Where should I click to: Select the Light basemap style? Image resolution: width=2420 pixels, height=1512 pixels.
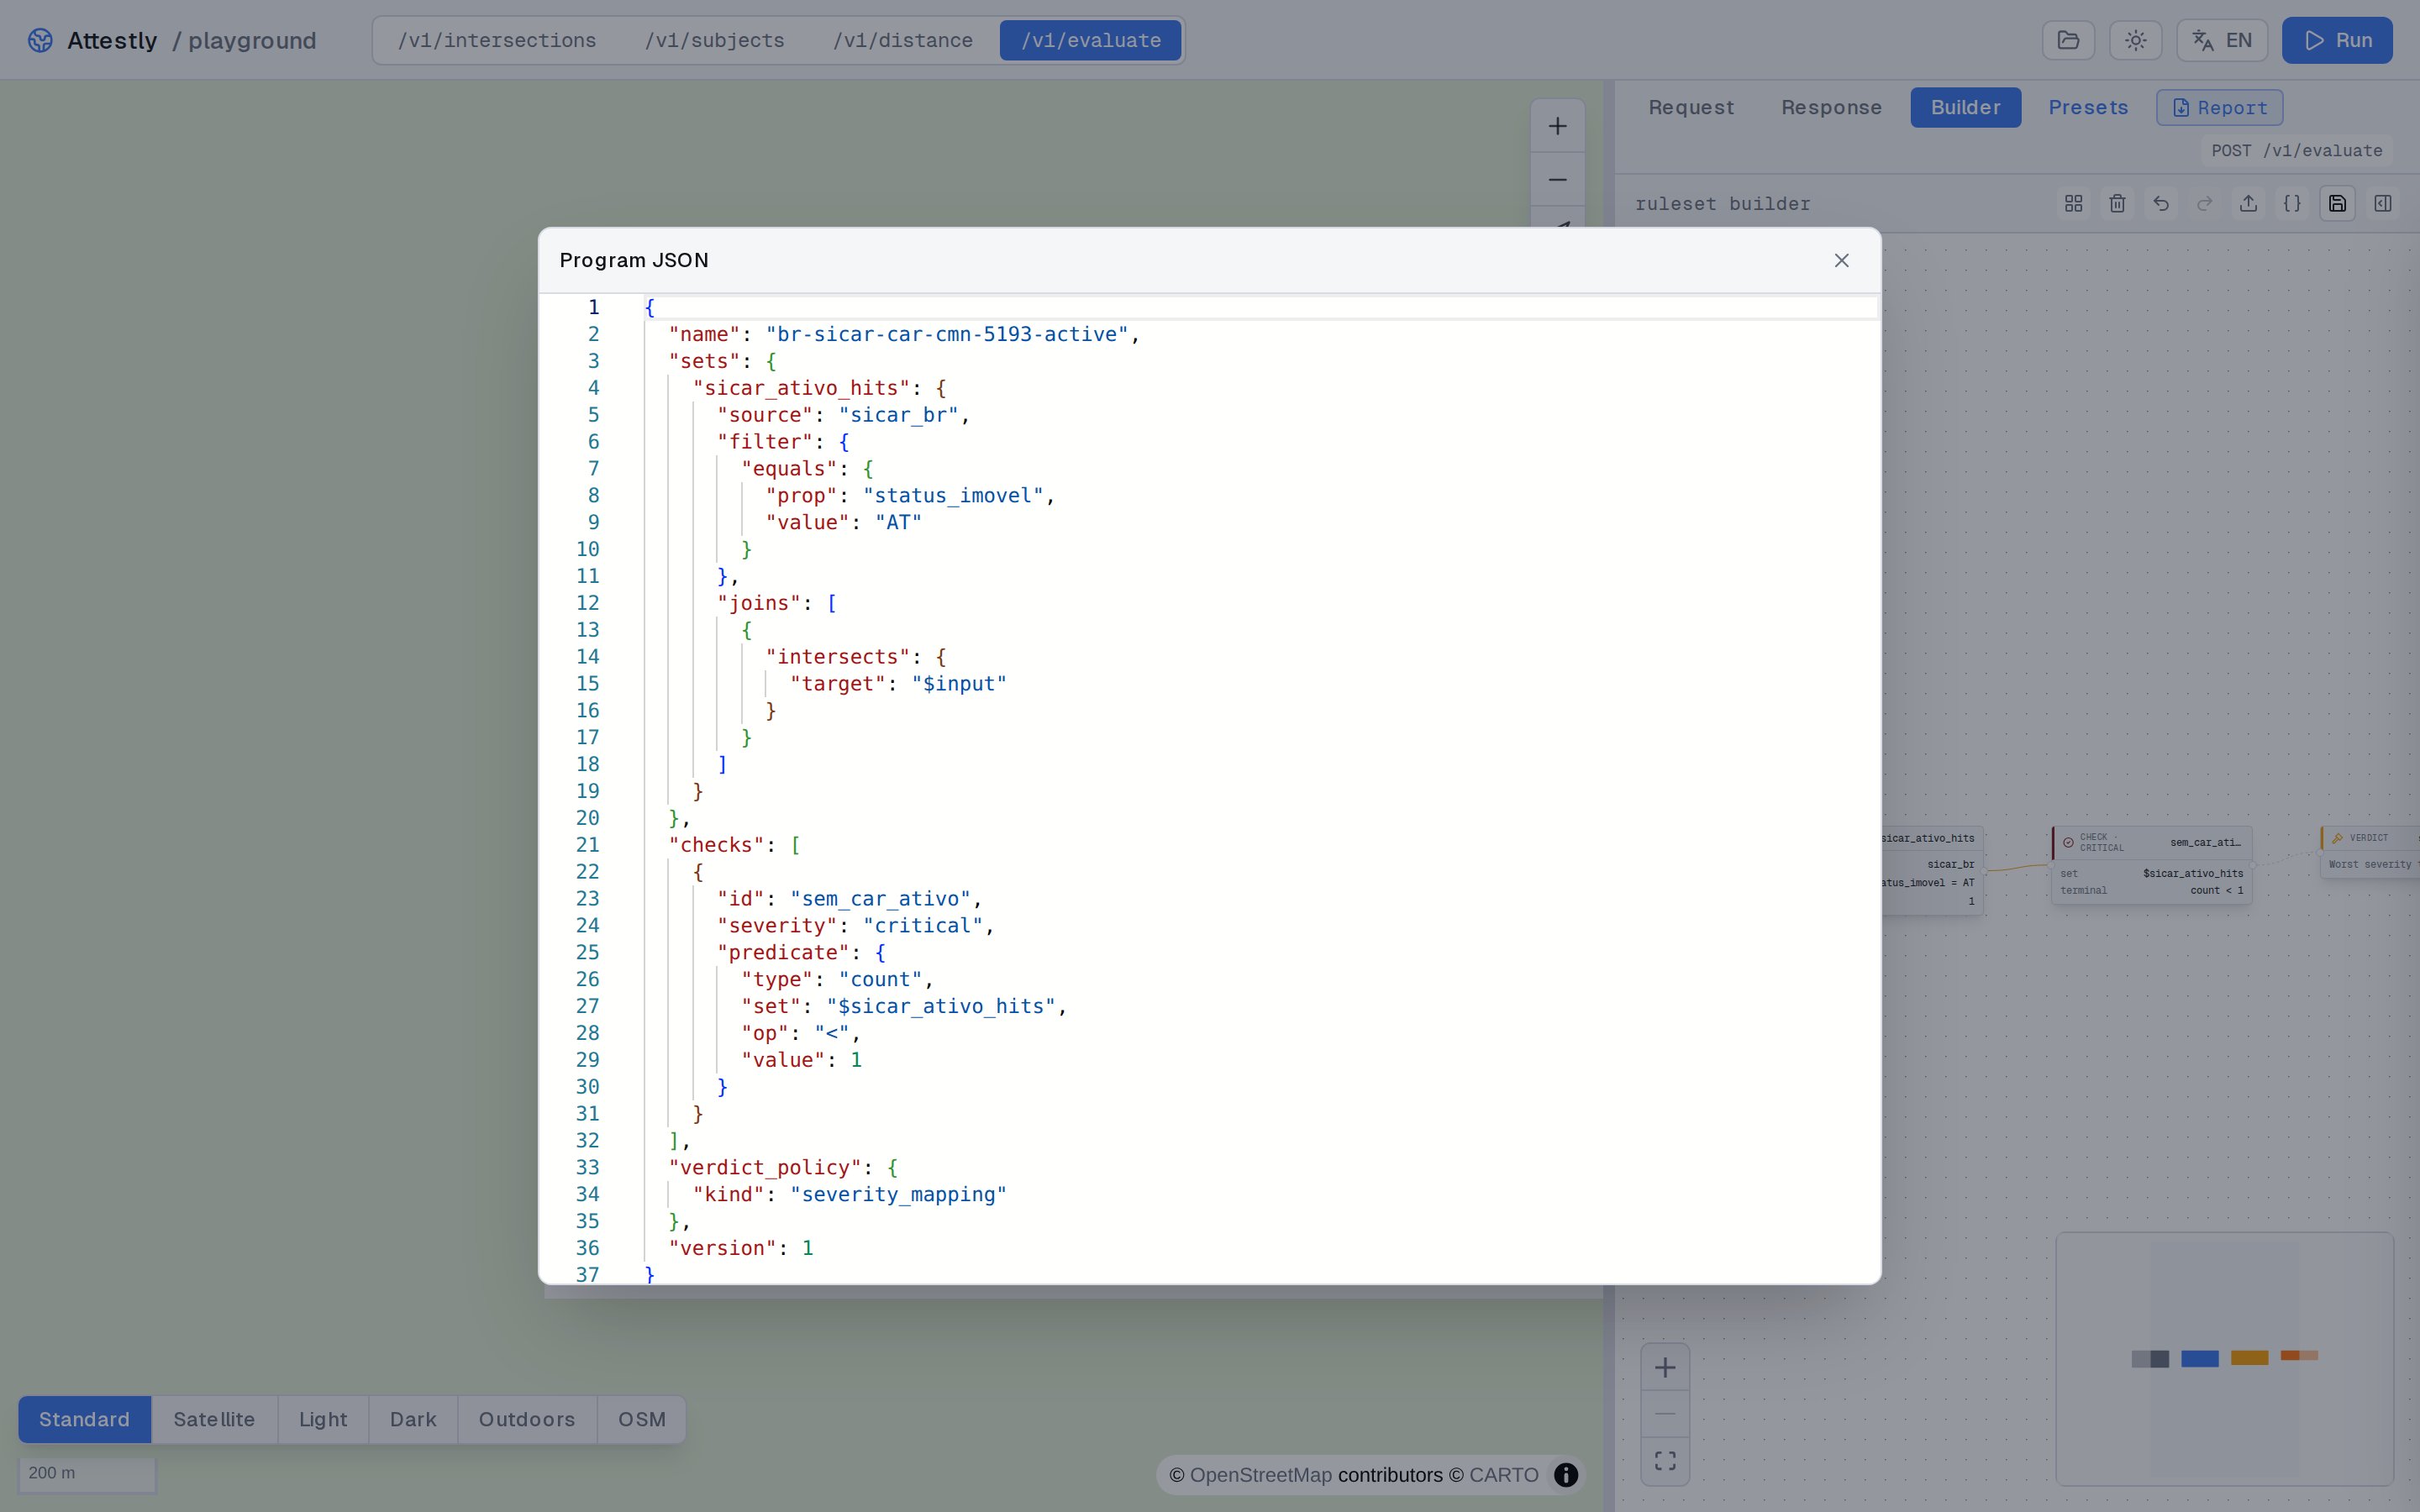(x=323, y=1419)
